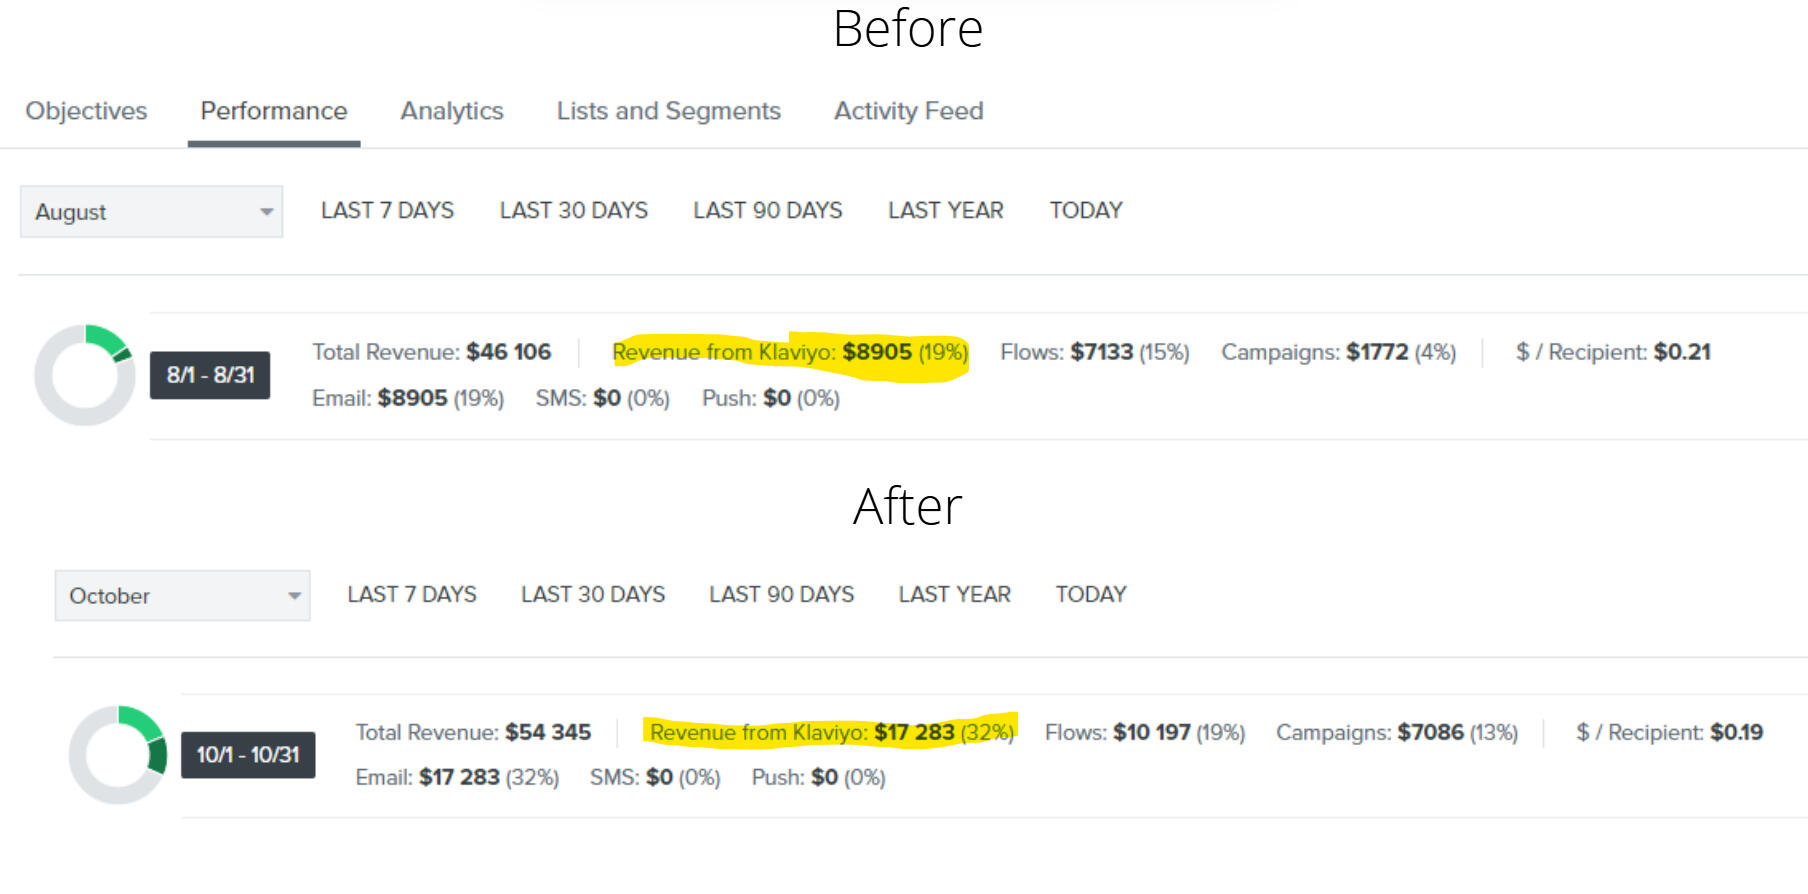Click the 8/1 - 8/31 date badge
The image size is (1808, 894).
tap(210, 375)
